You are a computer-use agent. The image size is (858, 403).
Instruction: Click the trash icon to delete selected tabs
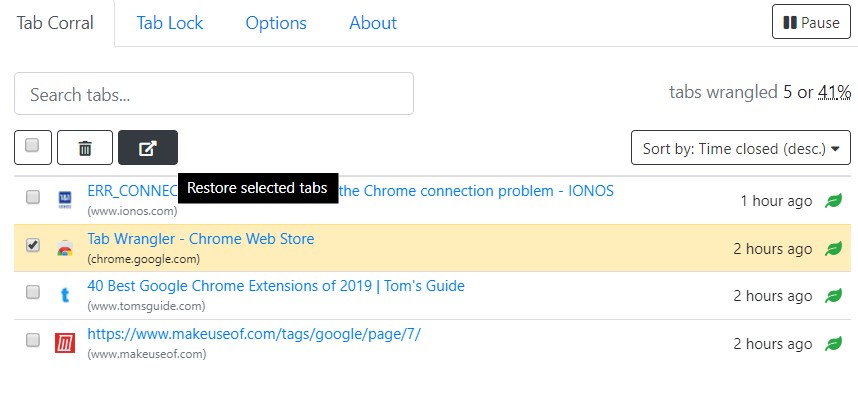[x=85, y=148]
